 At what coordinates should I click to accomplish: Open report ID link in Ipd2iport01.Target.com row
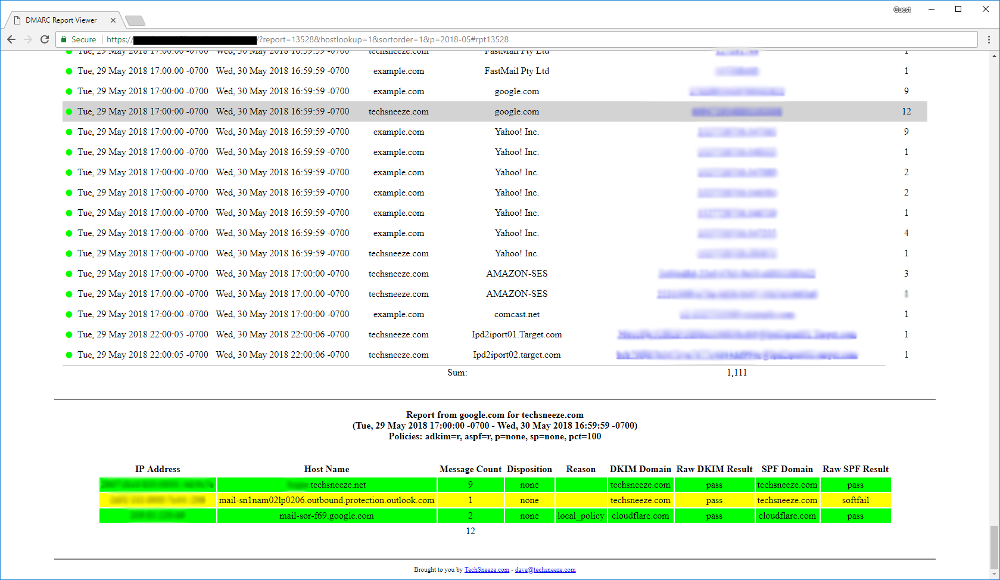click(x=737, y=334)
